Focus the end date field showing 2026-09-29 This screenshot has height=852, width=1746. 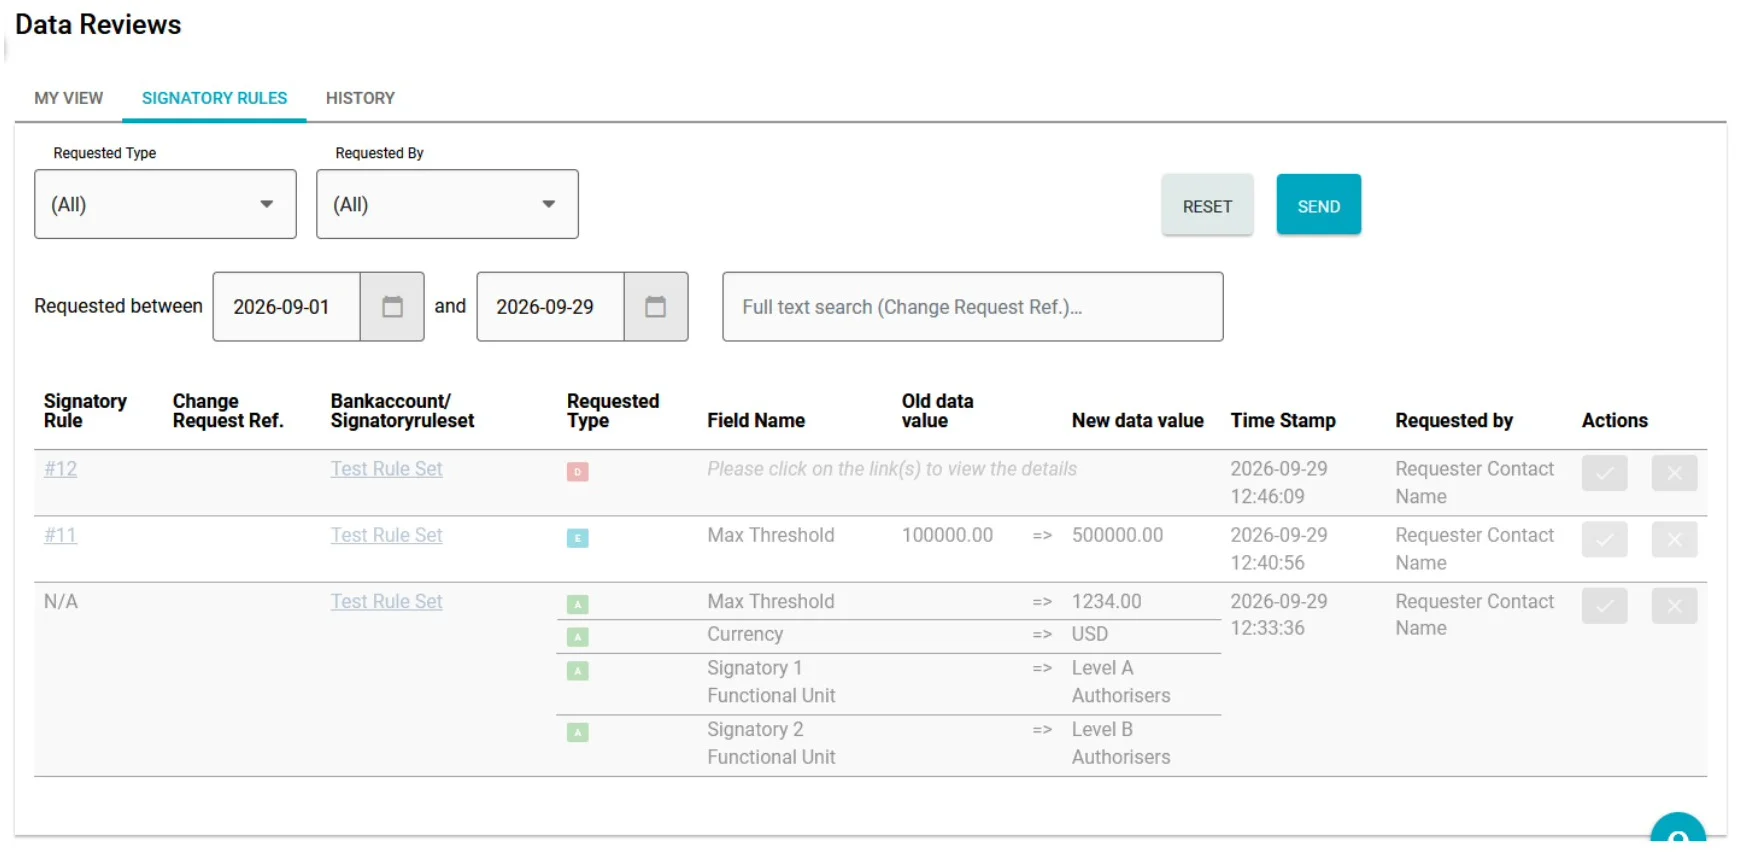551,307
